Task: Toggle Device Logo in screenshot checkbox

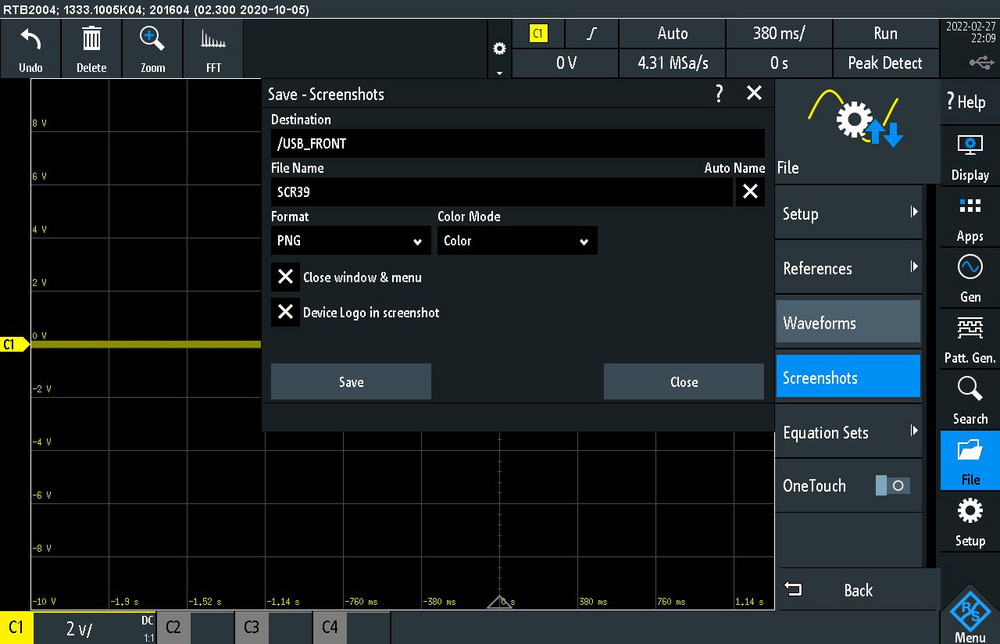Action: [x=285, y=312]
